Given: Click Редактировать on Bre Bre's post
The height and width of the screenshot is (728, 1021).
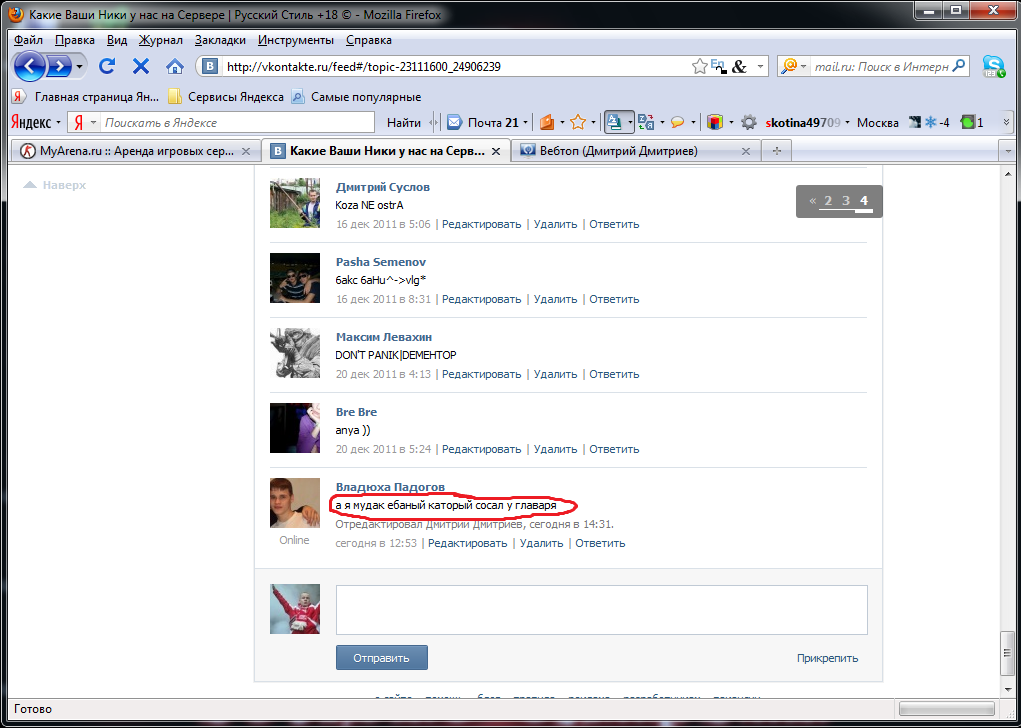Looking at the screenshot, I should coord(482,449).
